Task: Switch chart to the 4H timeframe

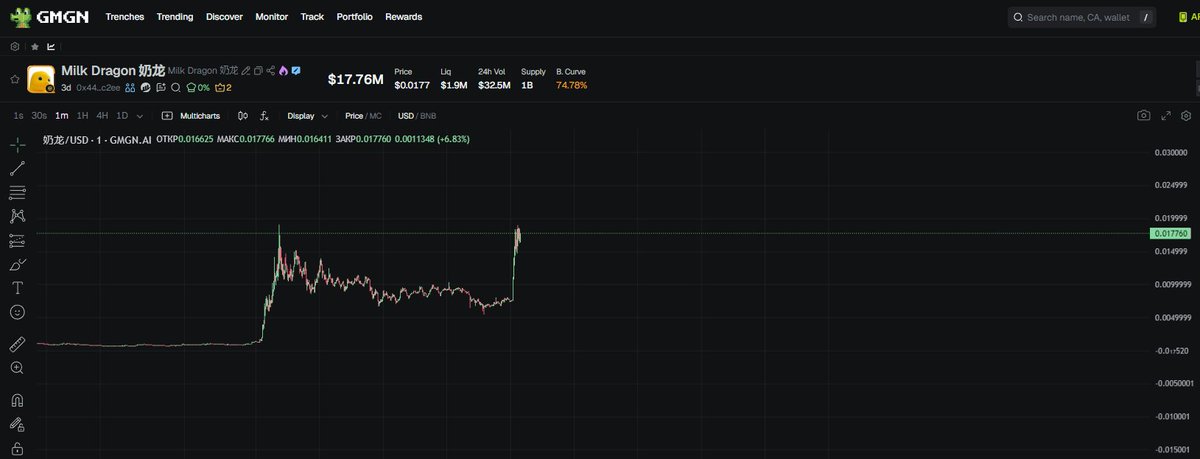Action: click(x=102, y=116)
